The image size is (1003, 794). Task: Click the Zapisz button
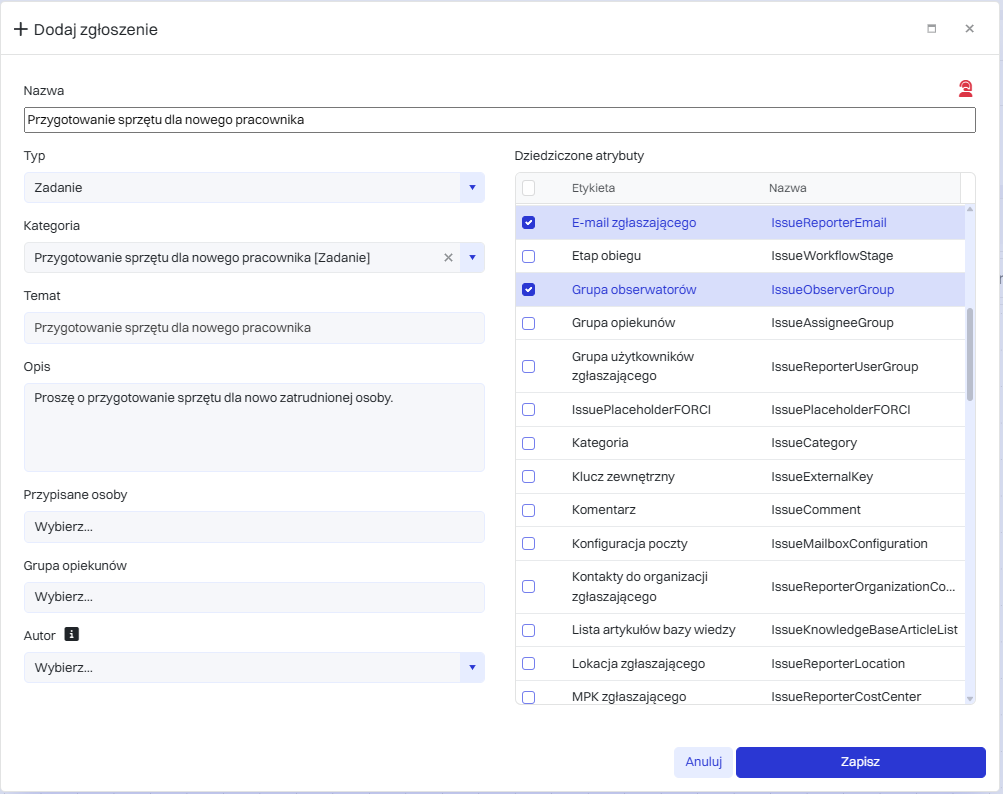point(860,762)
